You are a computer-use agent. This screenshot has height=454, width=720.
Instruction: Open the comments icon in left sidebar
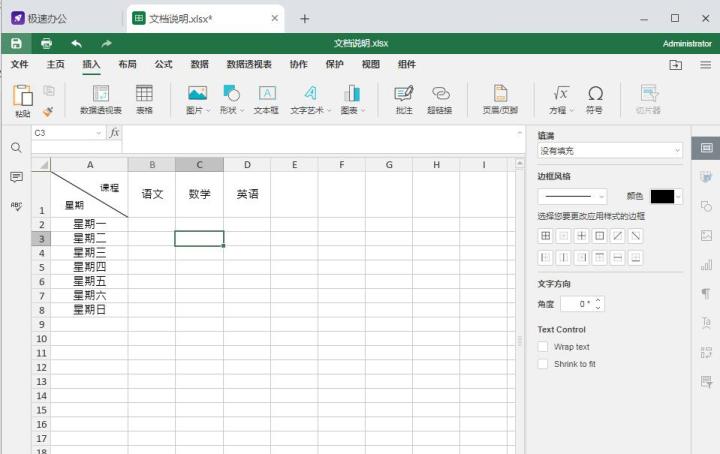coord(16,177)
